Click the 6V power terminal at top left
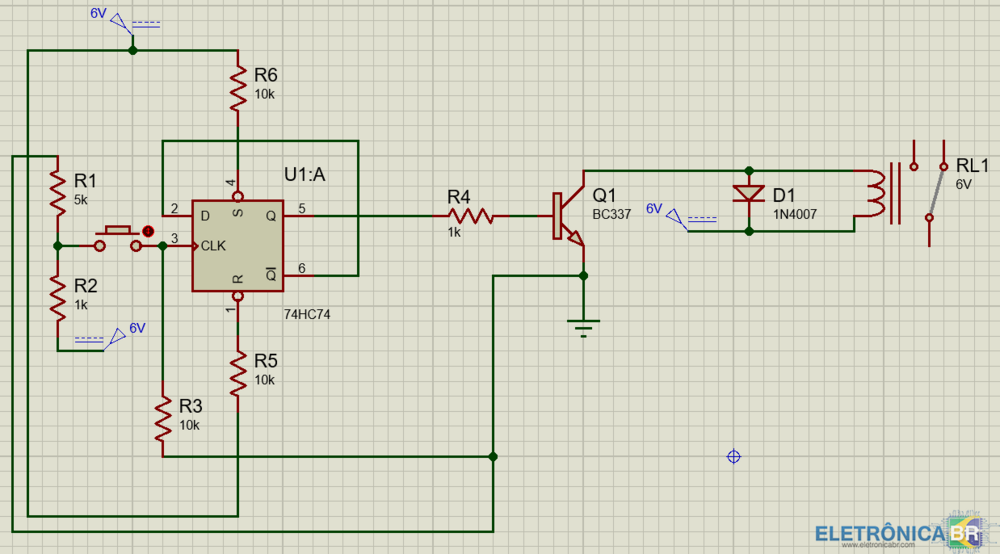Image resolution: width=1000 pixels, height=554 pixels. 120,23
